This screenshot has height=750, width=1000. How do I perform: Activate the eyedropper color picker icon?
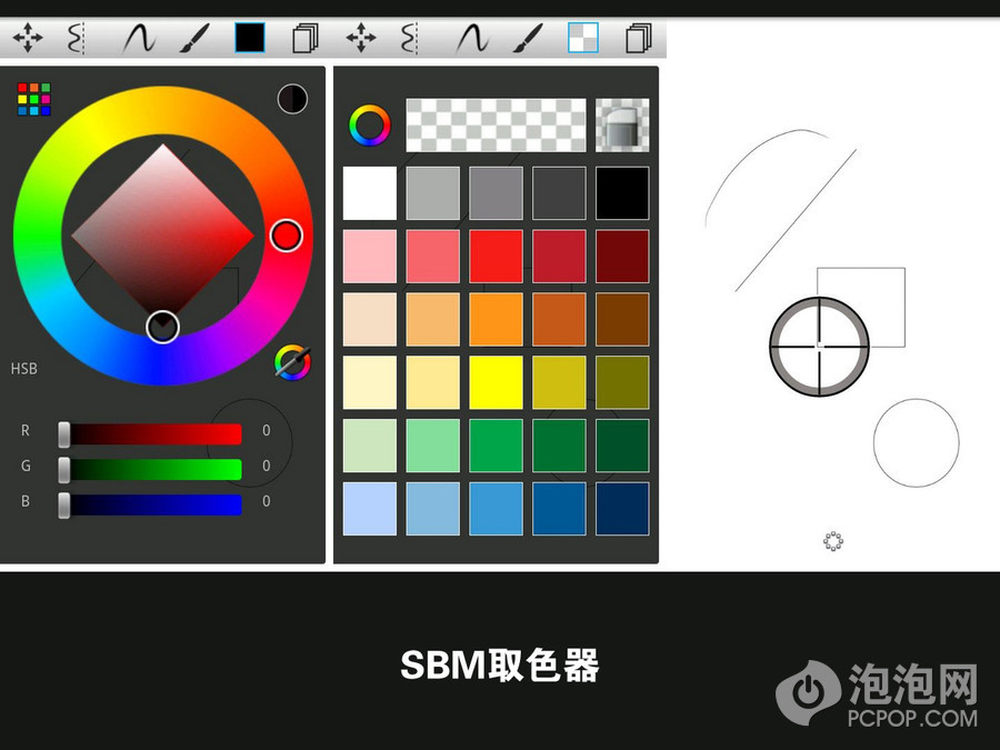293,362
